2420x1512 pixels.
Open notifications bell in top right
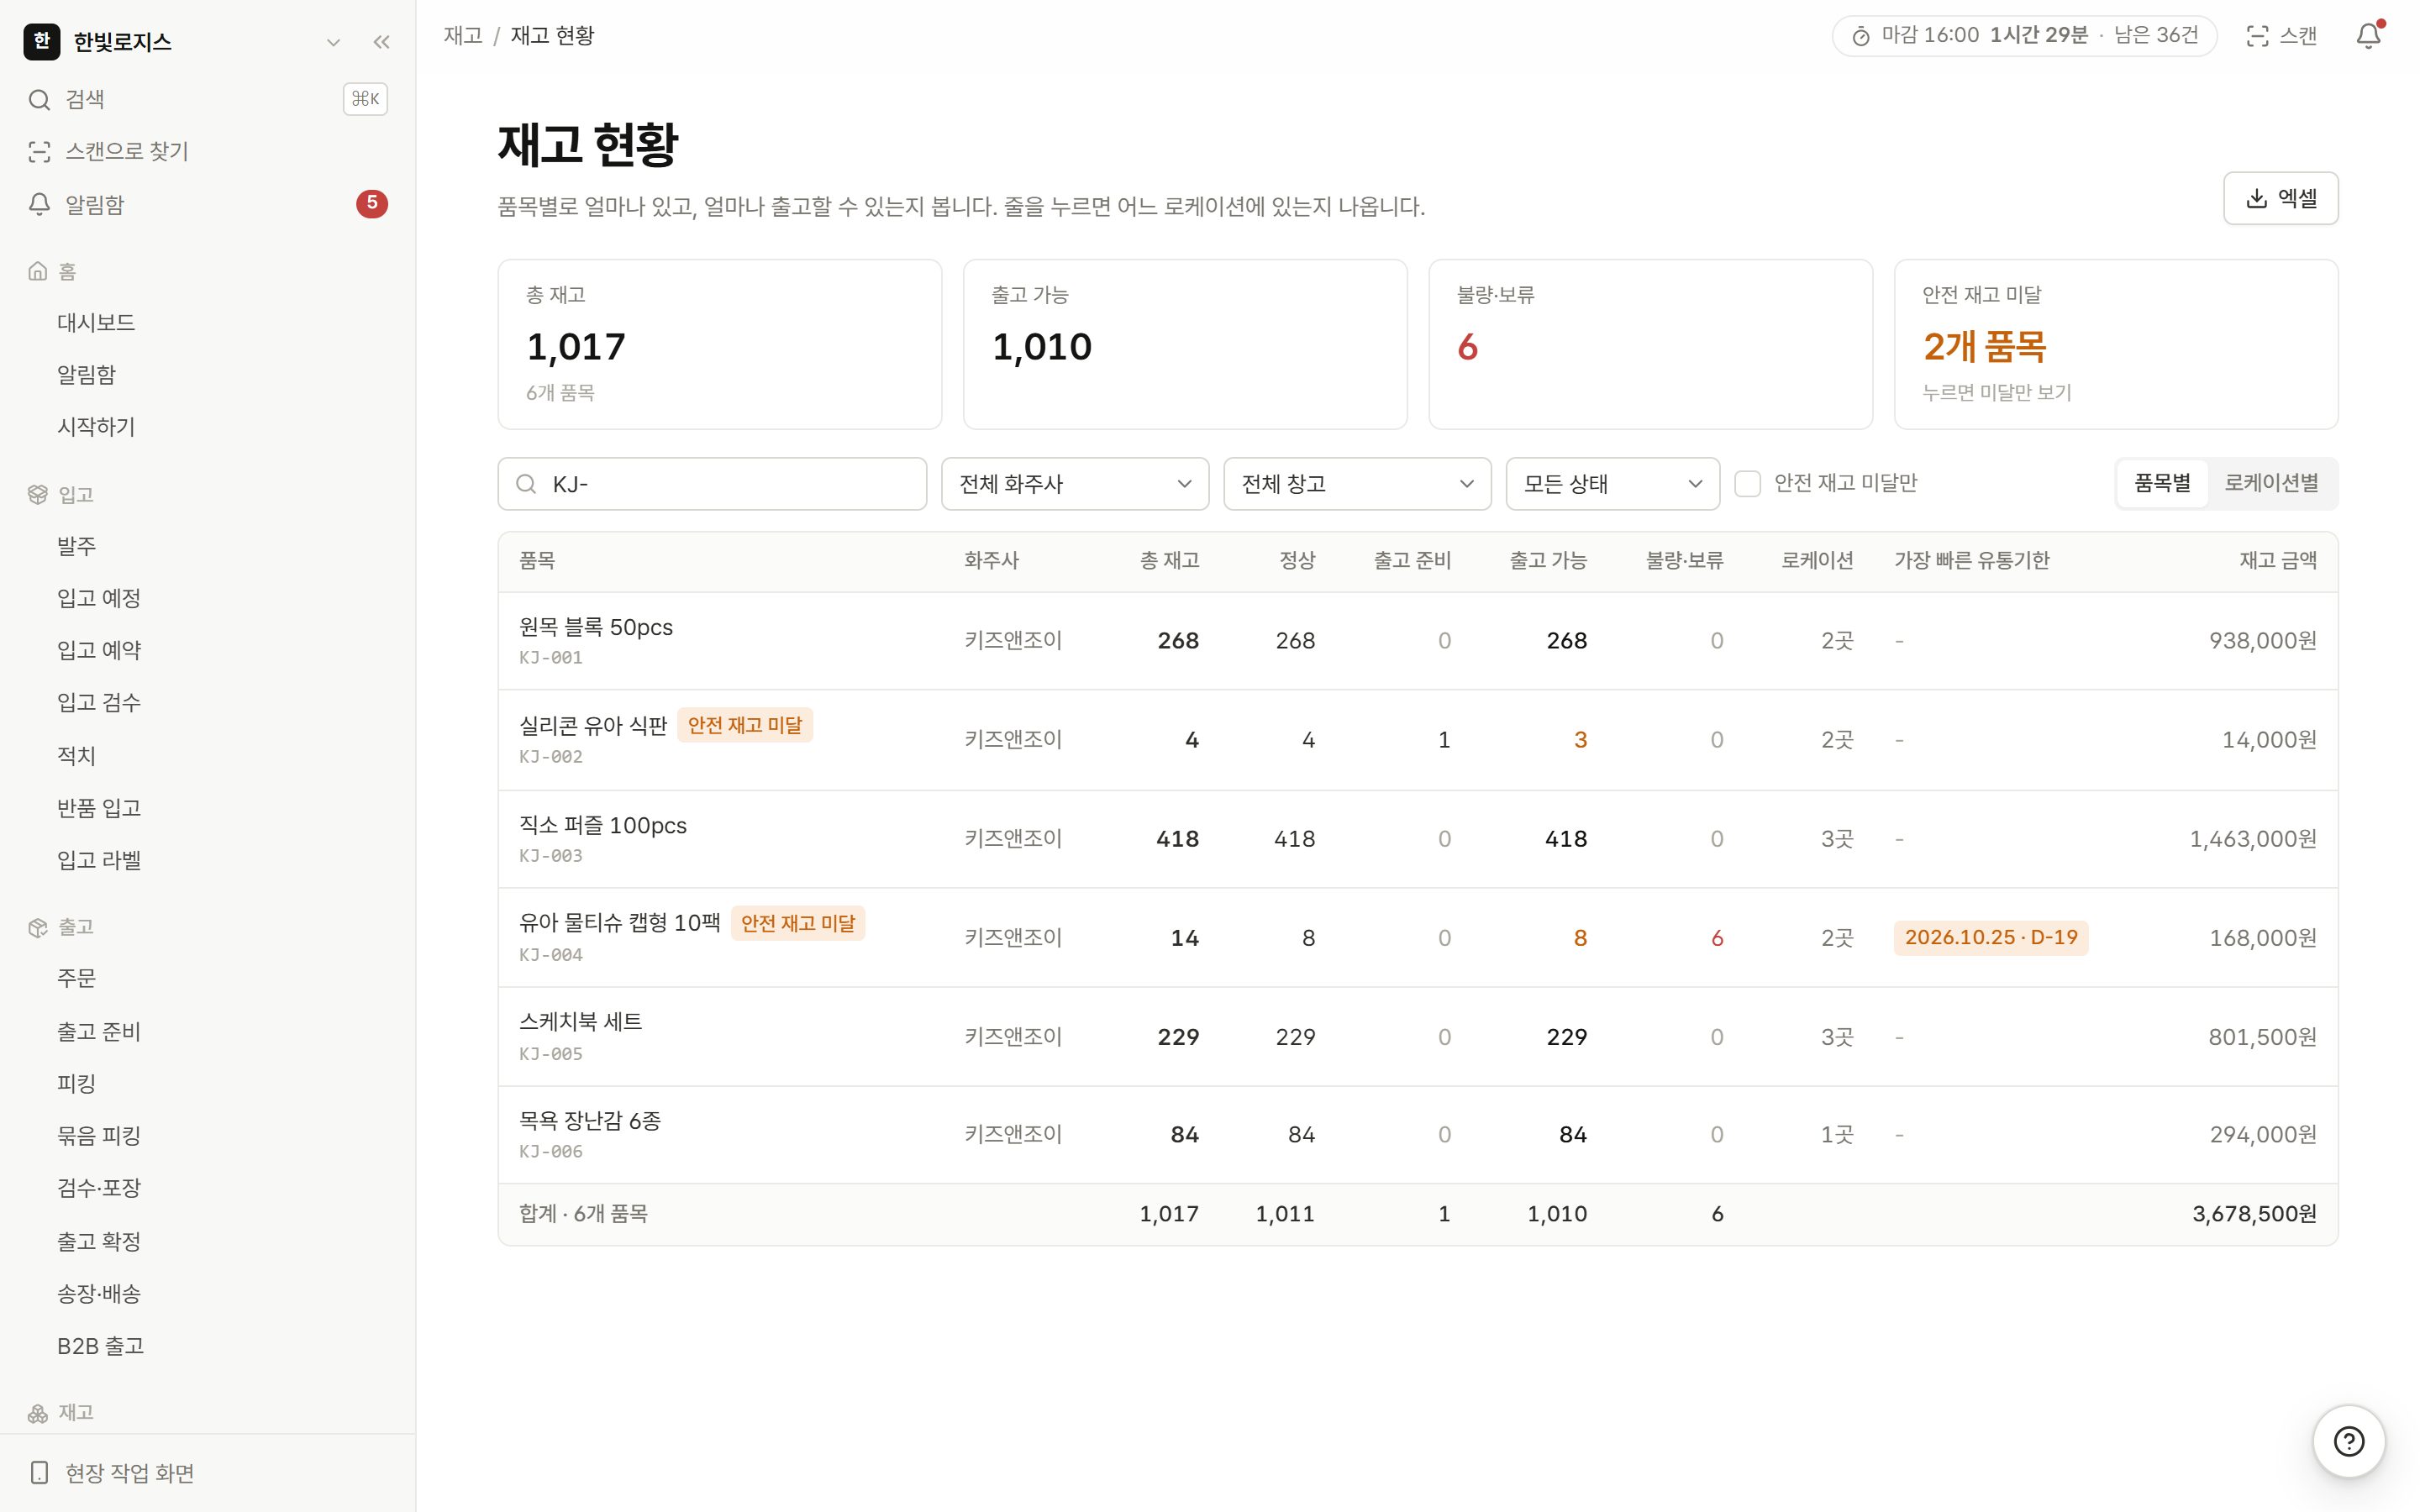click(2368, 36)
